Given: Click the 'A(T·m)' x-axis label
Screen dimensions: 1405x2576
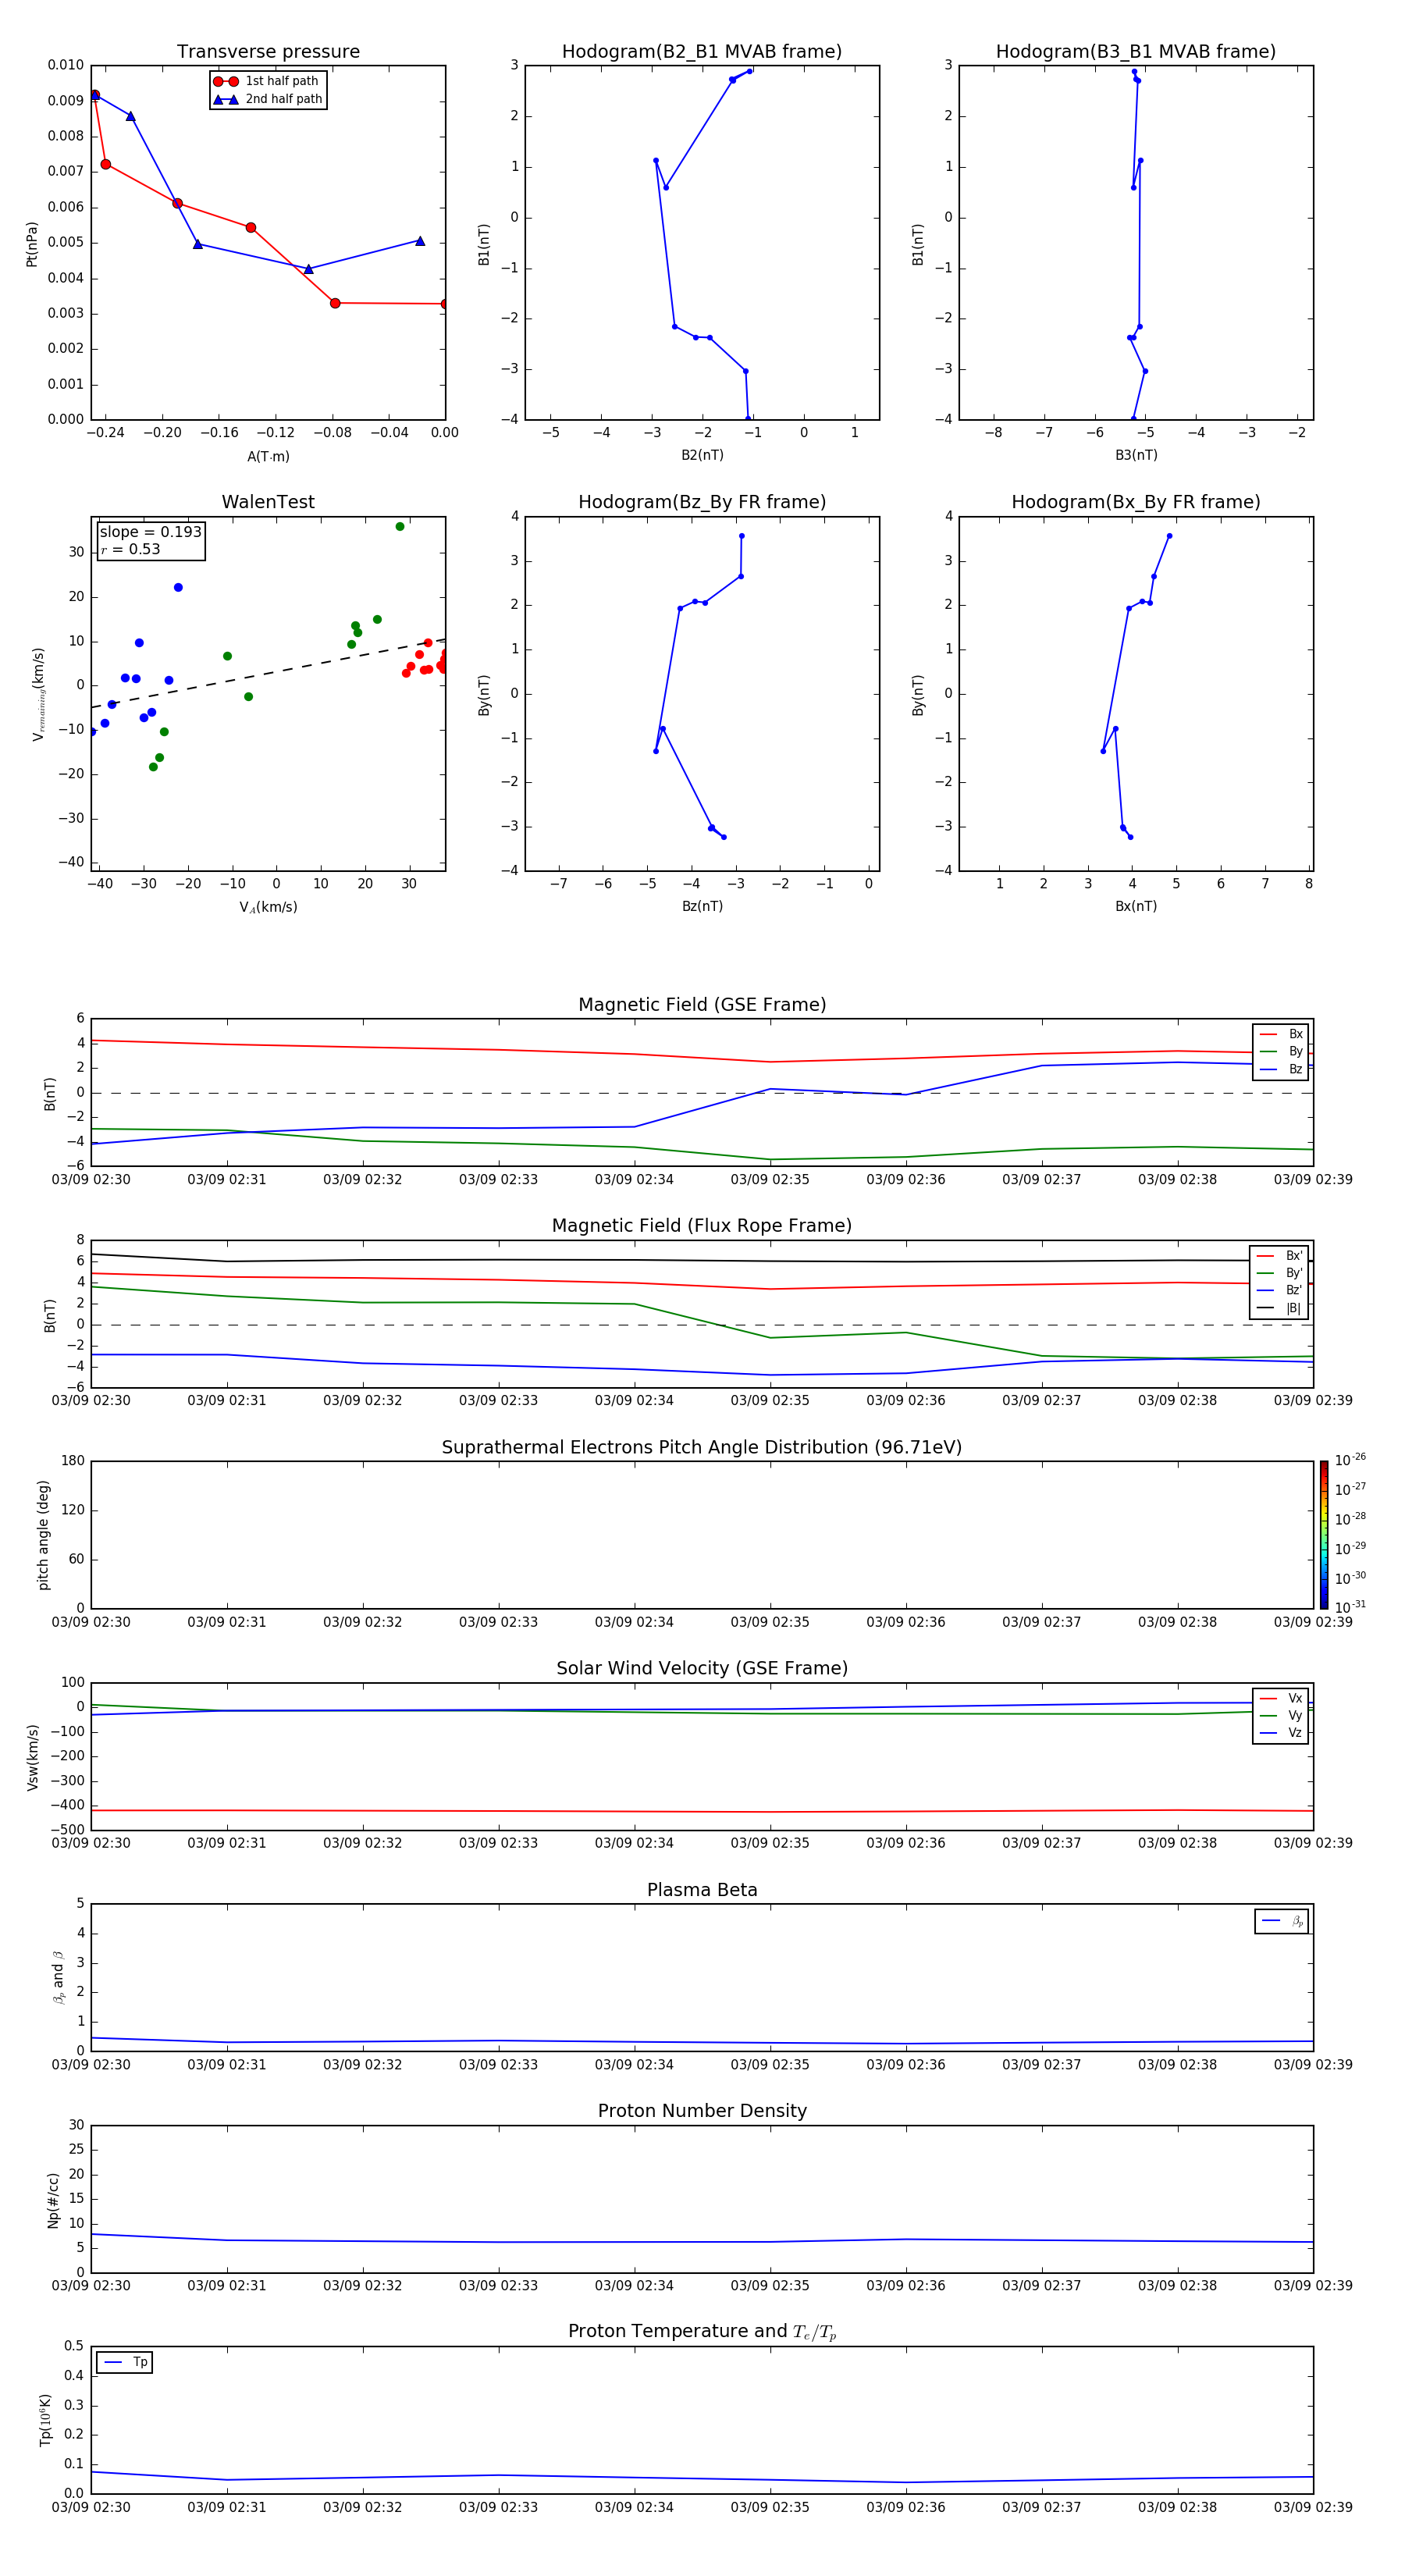Looking at the screenshot, I should click(x=268, y=457).
